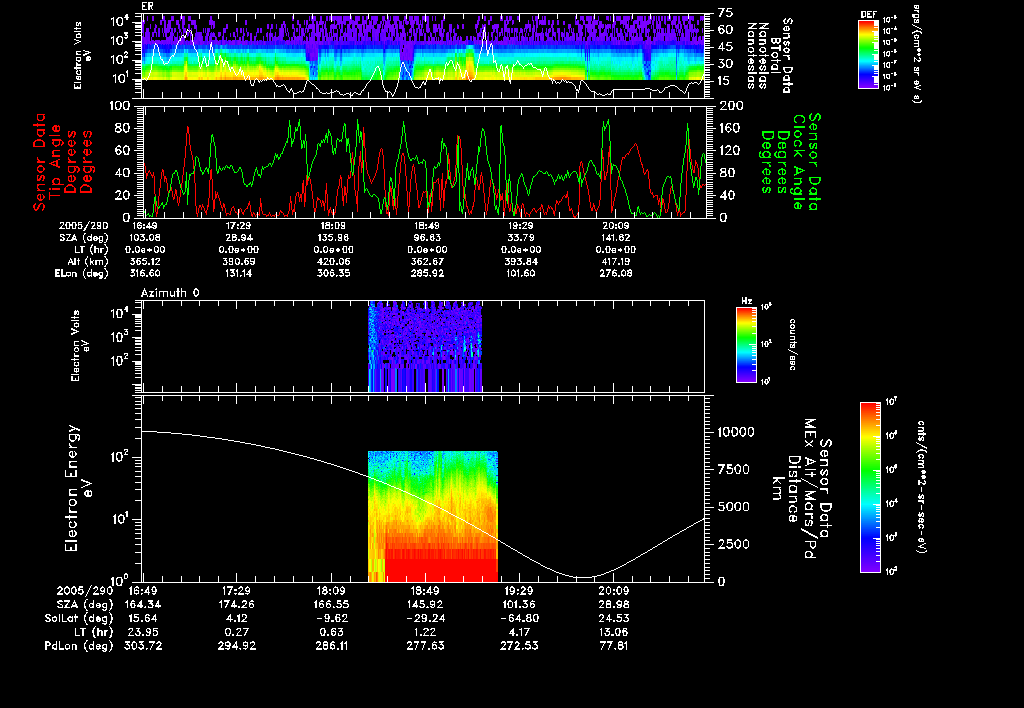Viewport: 1024px width, 708px height.
Task: Click SZA value 166.55
Action: click(x=331, y=605)
